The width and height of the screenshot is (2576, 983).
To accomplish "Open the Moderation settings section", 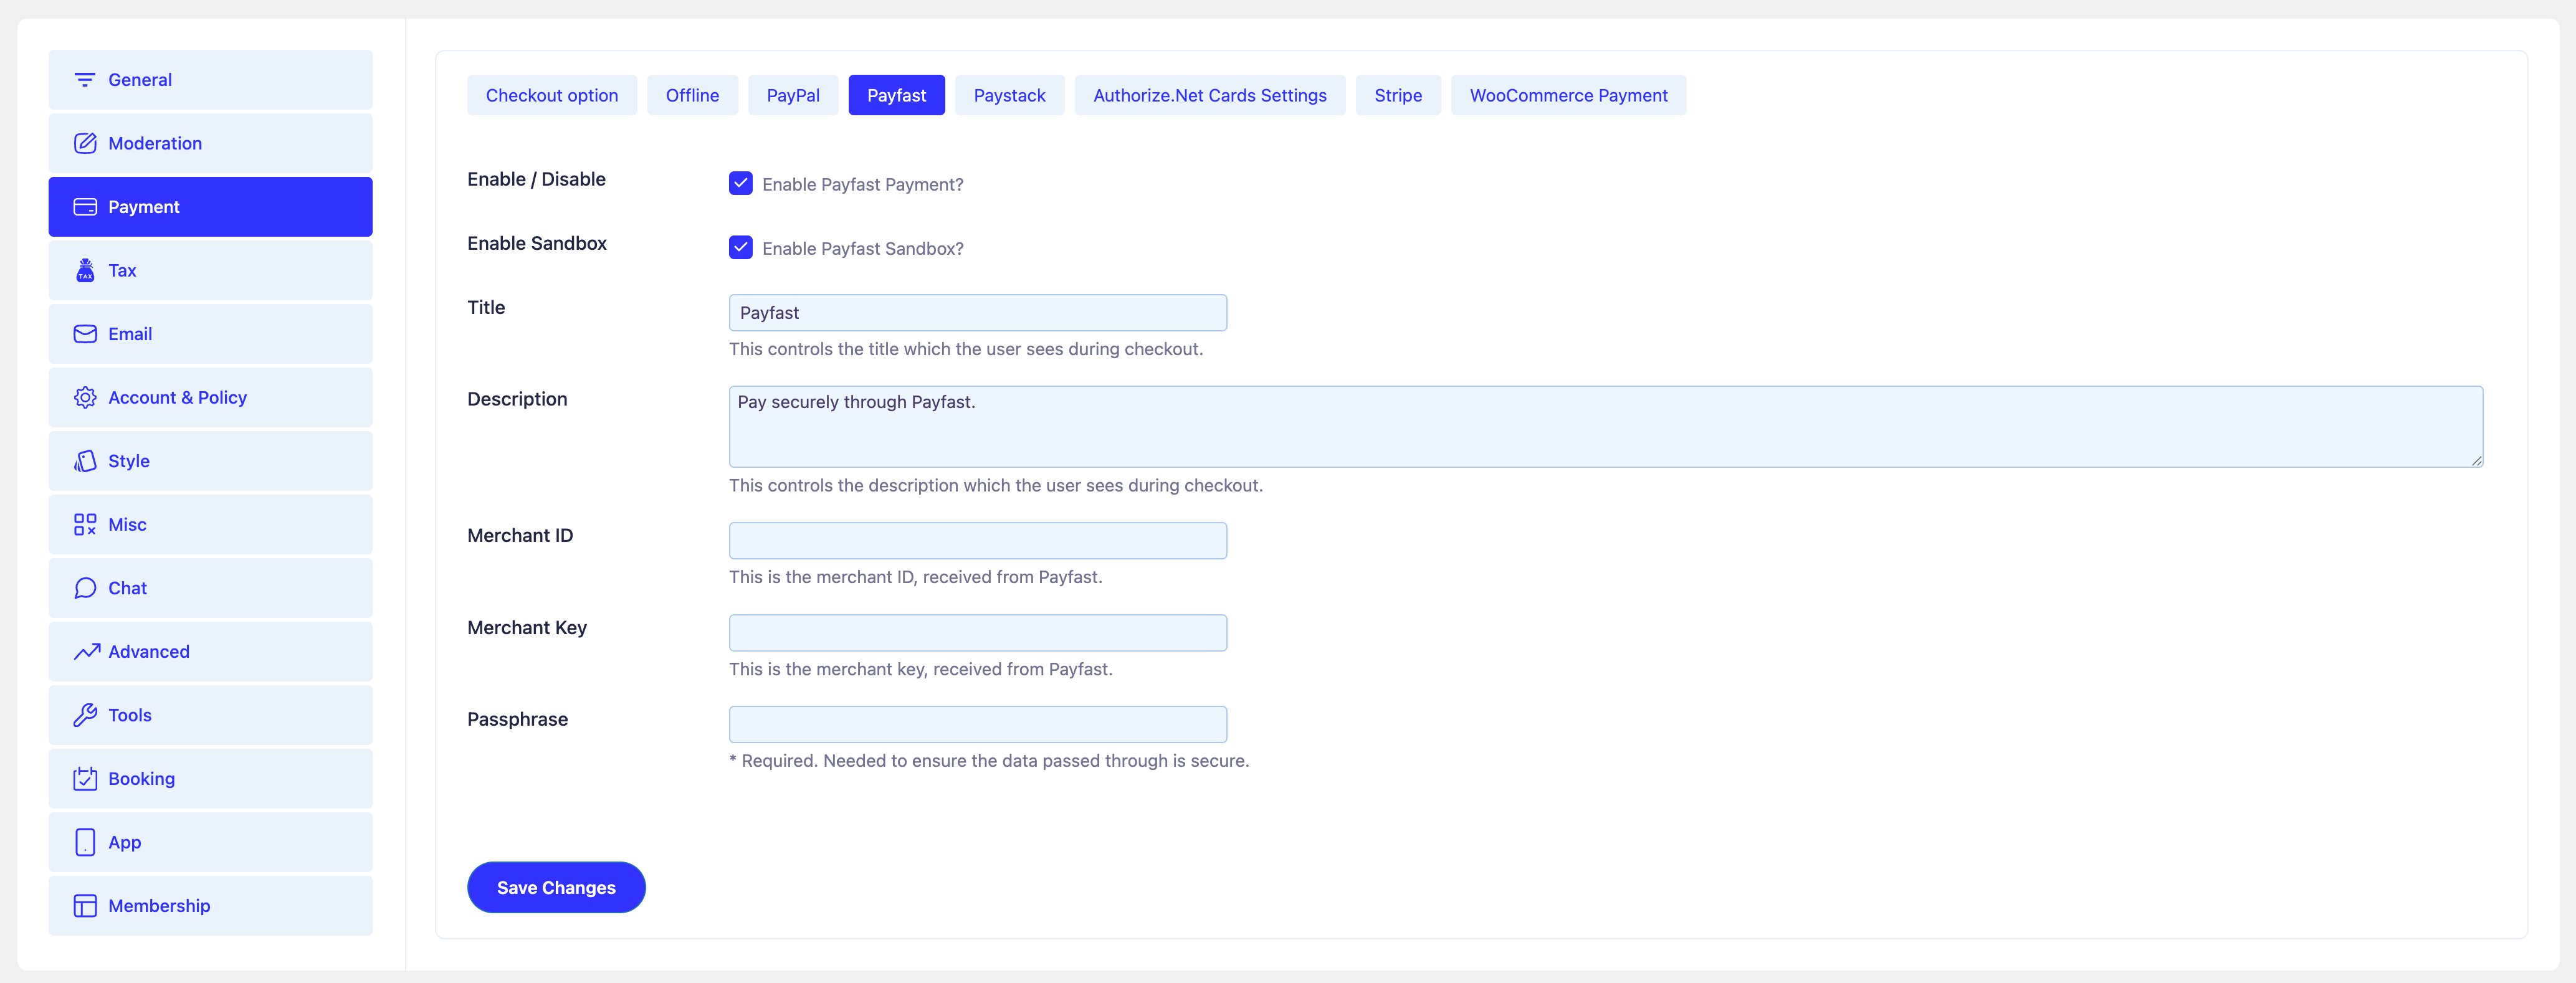I will click(x=210, y=143).
